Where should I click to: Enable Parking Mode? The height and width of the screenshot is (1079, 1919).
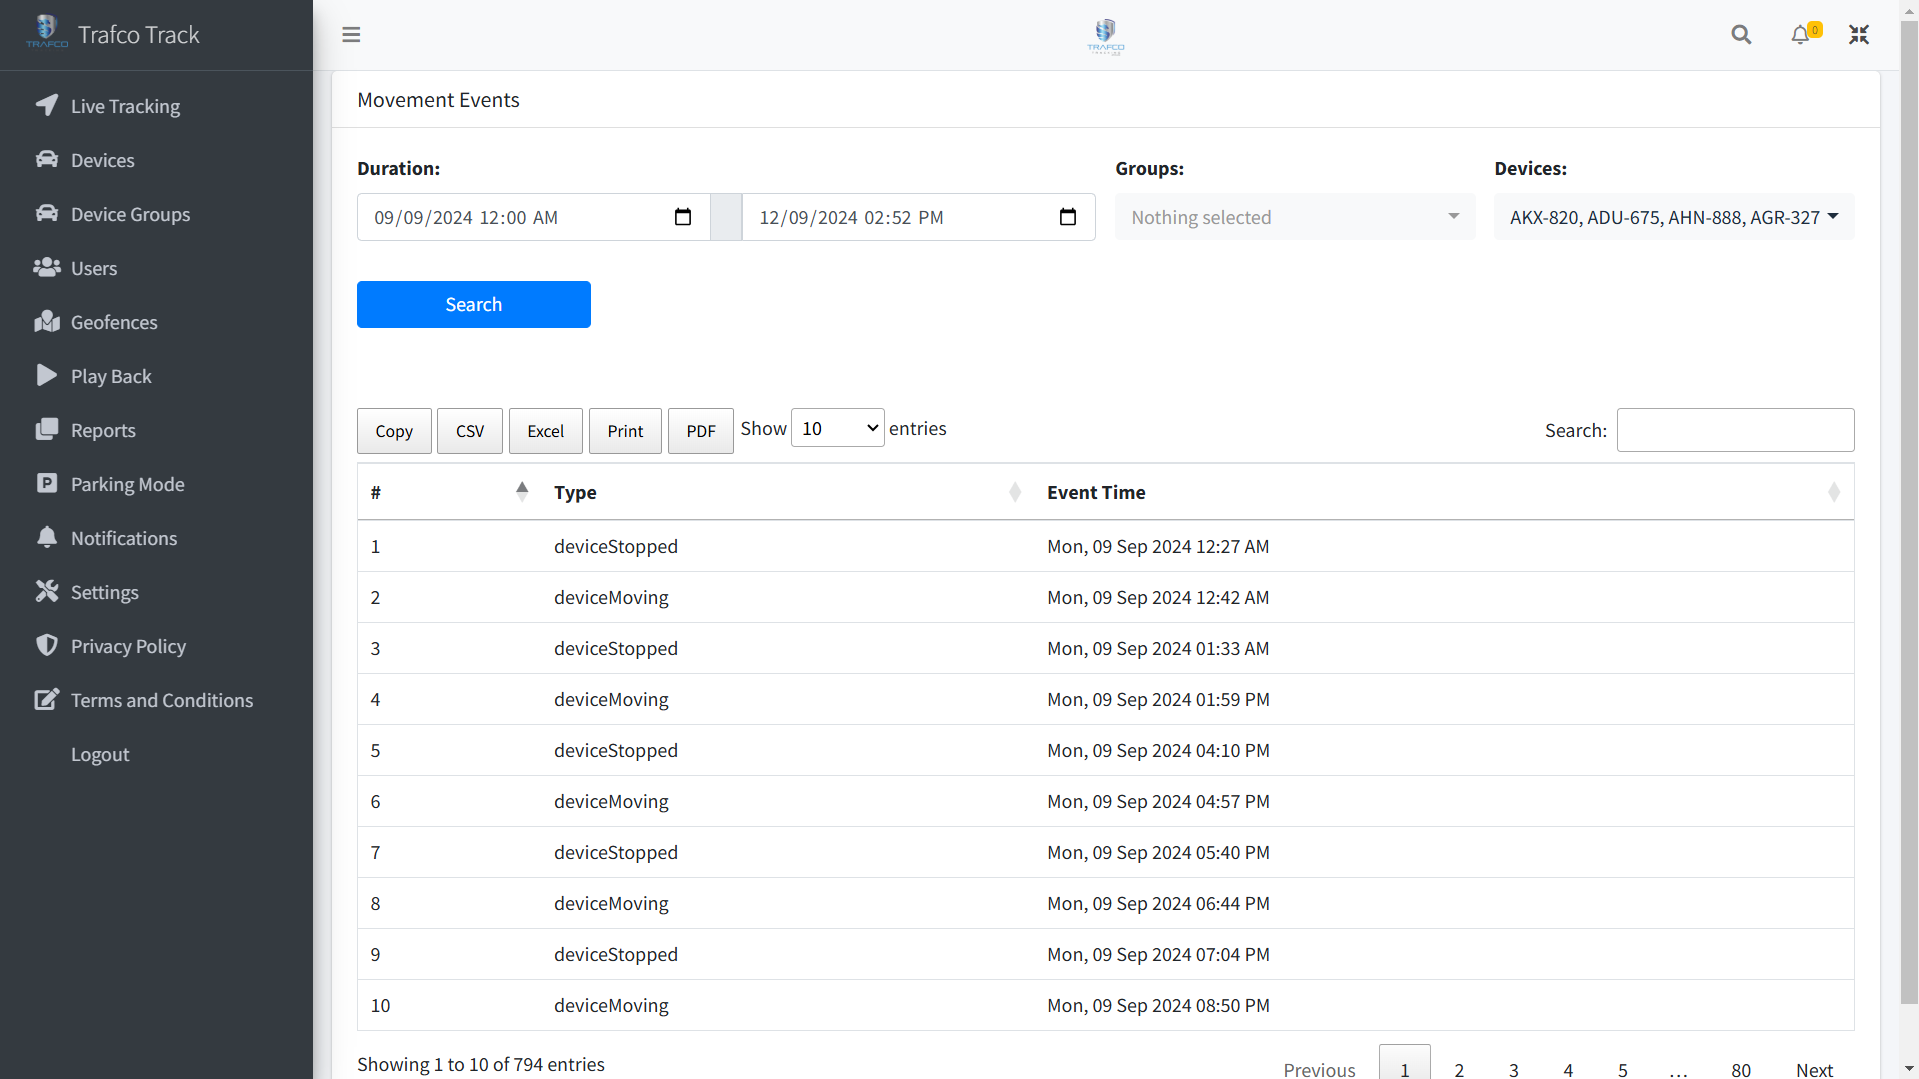pyautogui.click(x=127, y=484)
